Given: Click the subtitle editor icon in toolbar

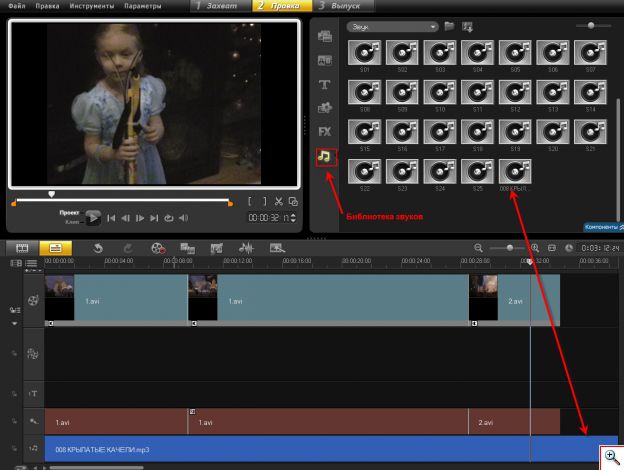Looking at the screenshot, I should point(277,248).
